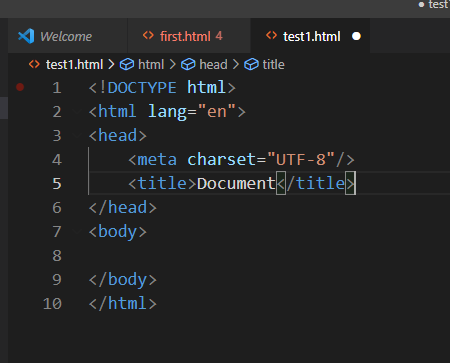Viewport: 450px width, 363px height.
Task: Click test1.html in the breadcrumb
Action: click(74, 64)
